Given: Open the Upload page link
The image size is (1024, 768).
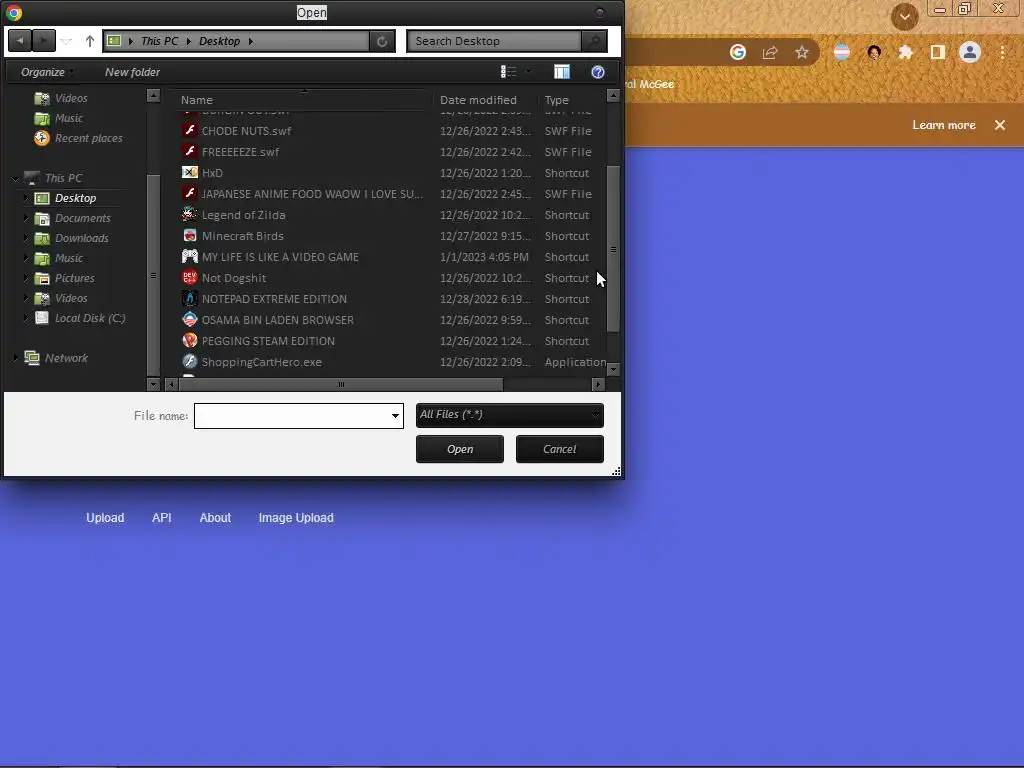Looking at the screenshot, I should [105, 518].
